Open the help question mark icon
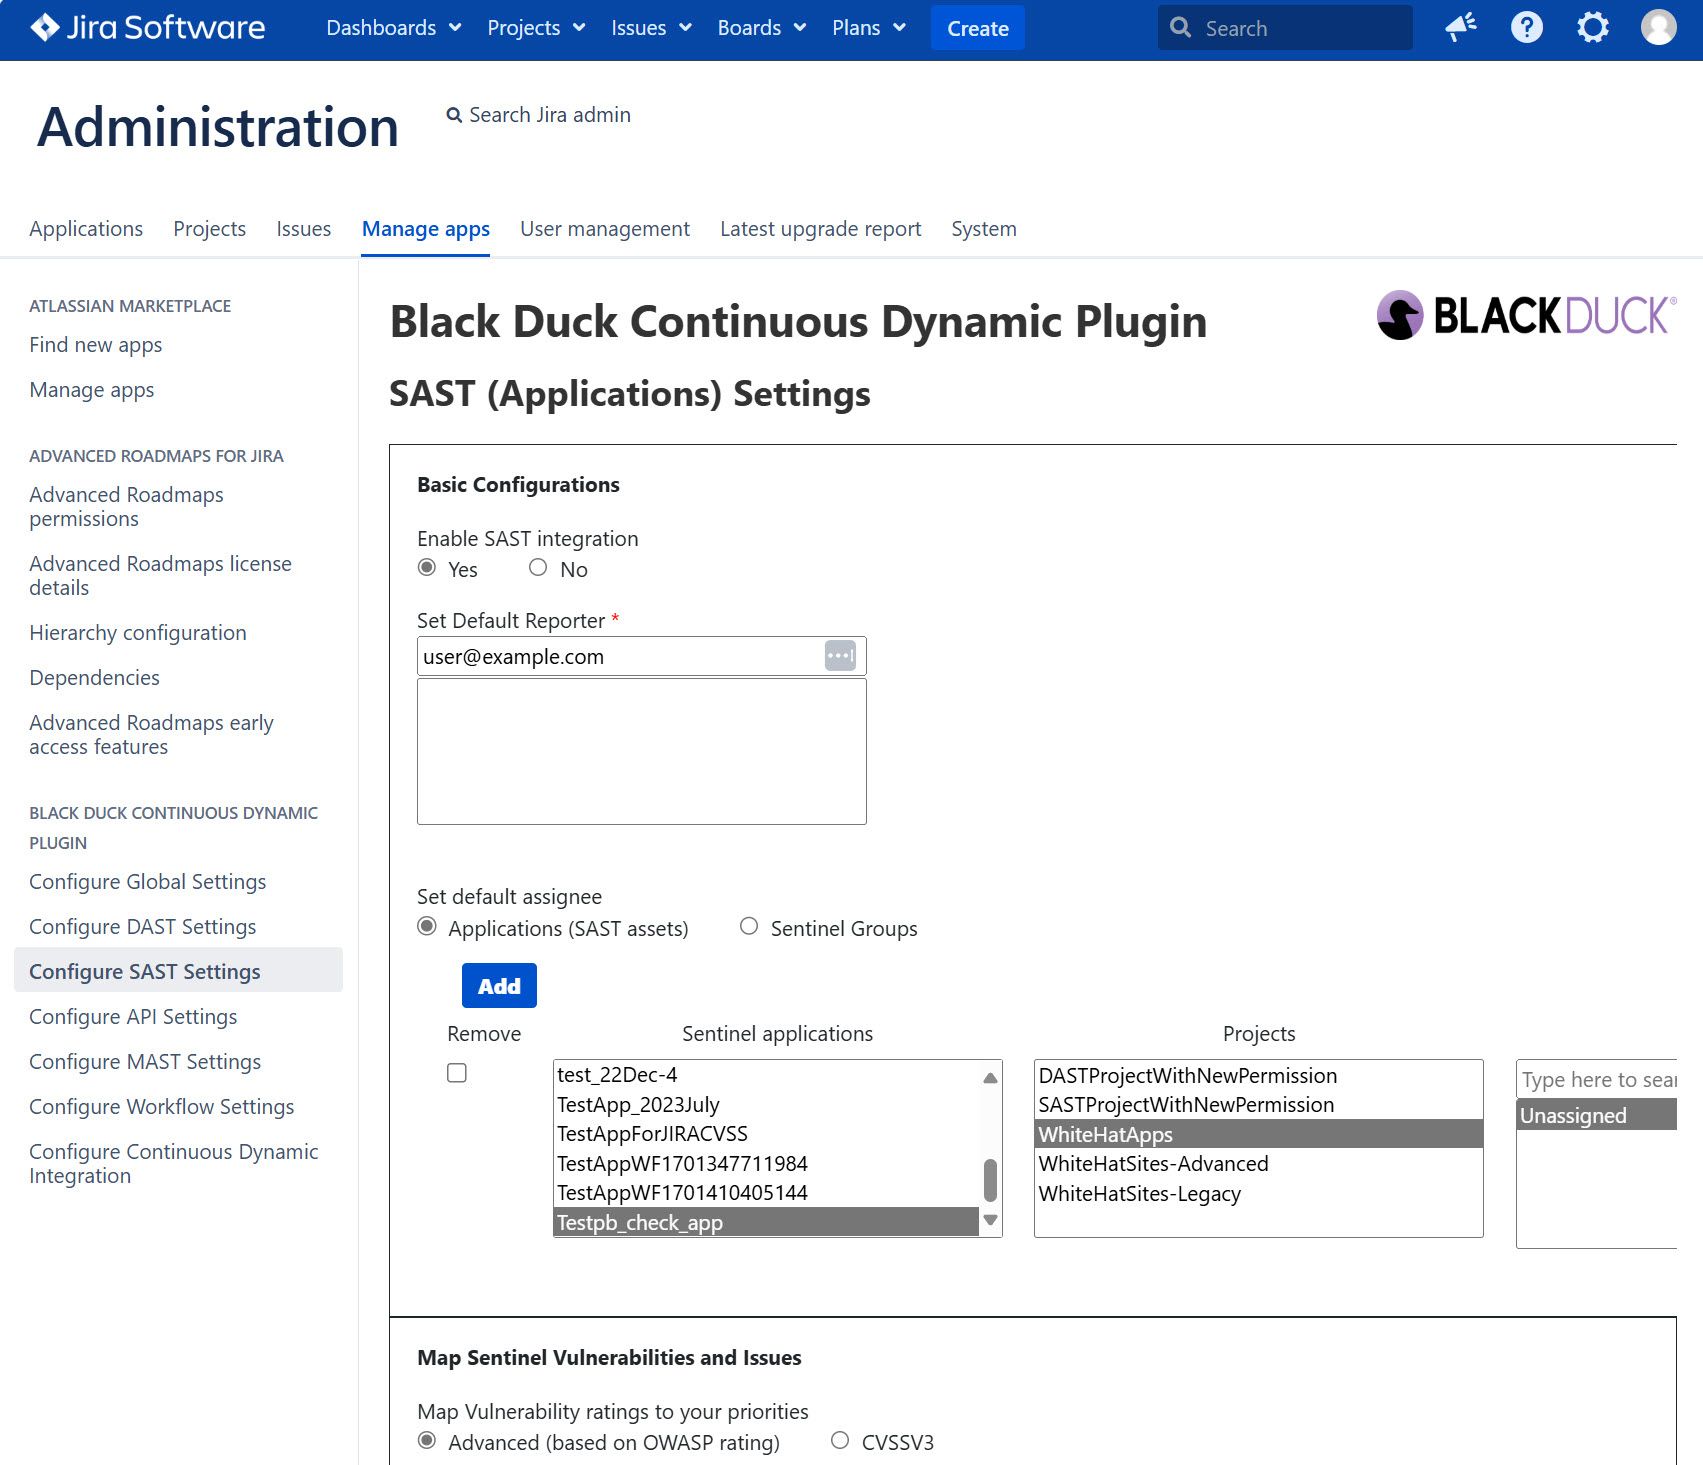1703x1465 pixels. 1526,28
